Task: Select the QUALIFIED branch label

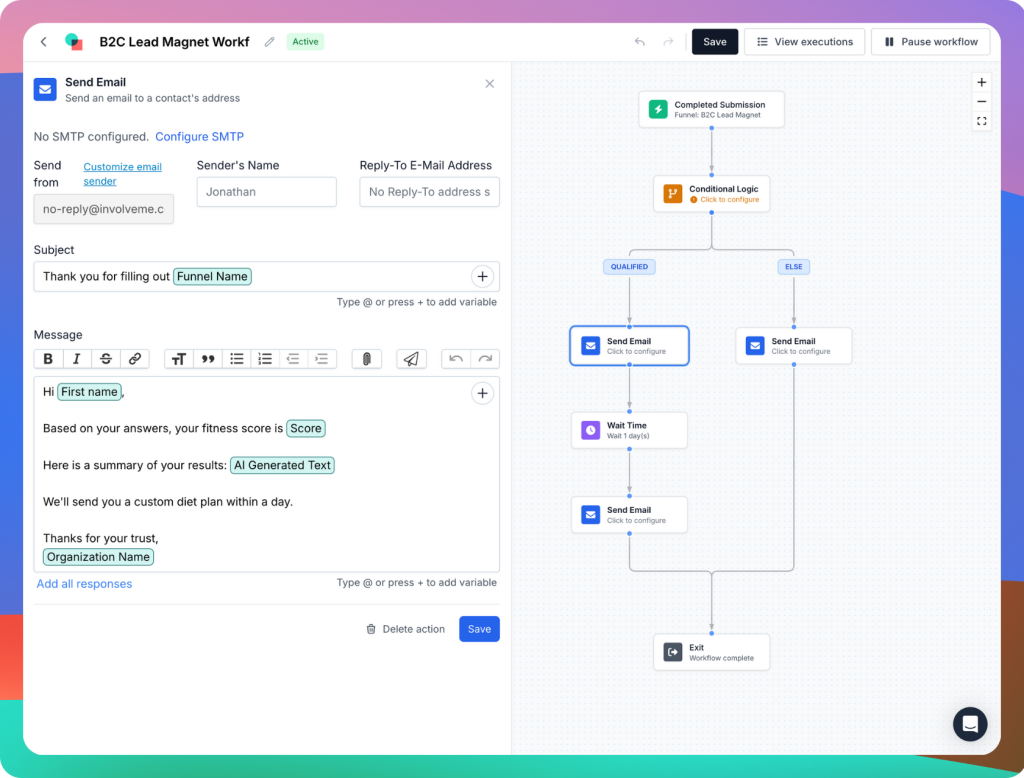Action: click(629, 267)
